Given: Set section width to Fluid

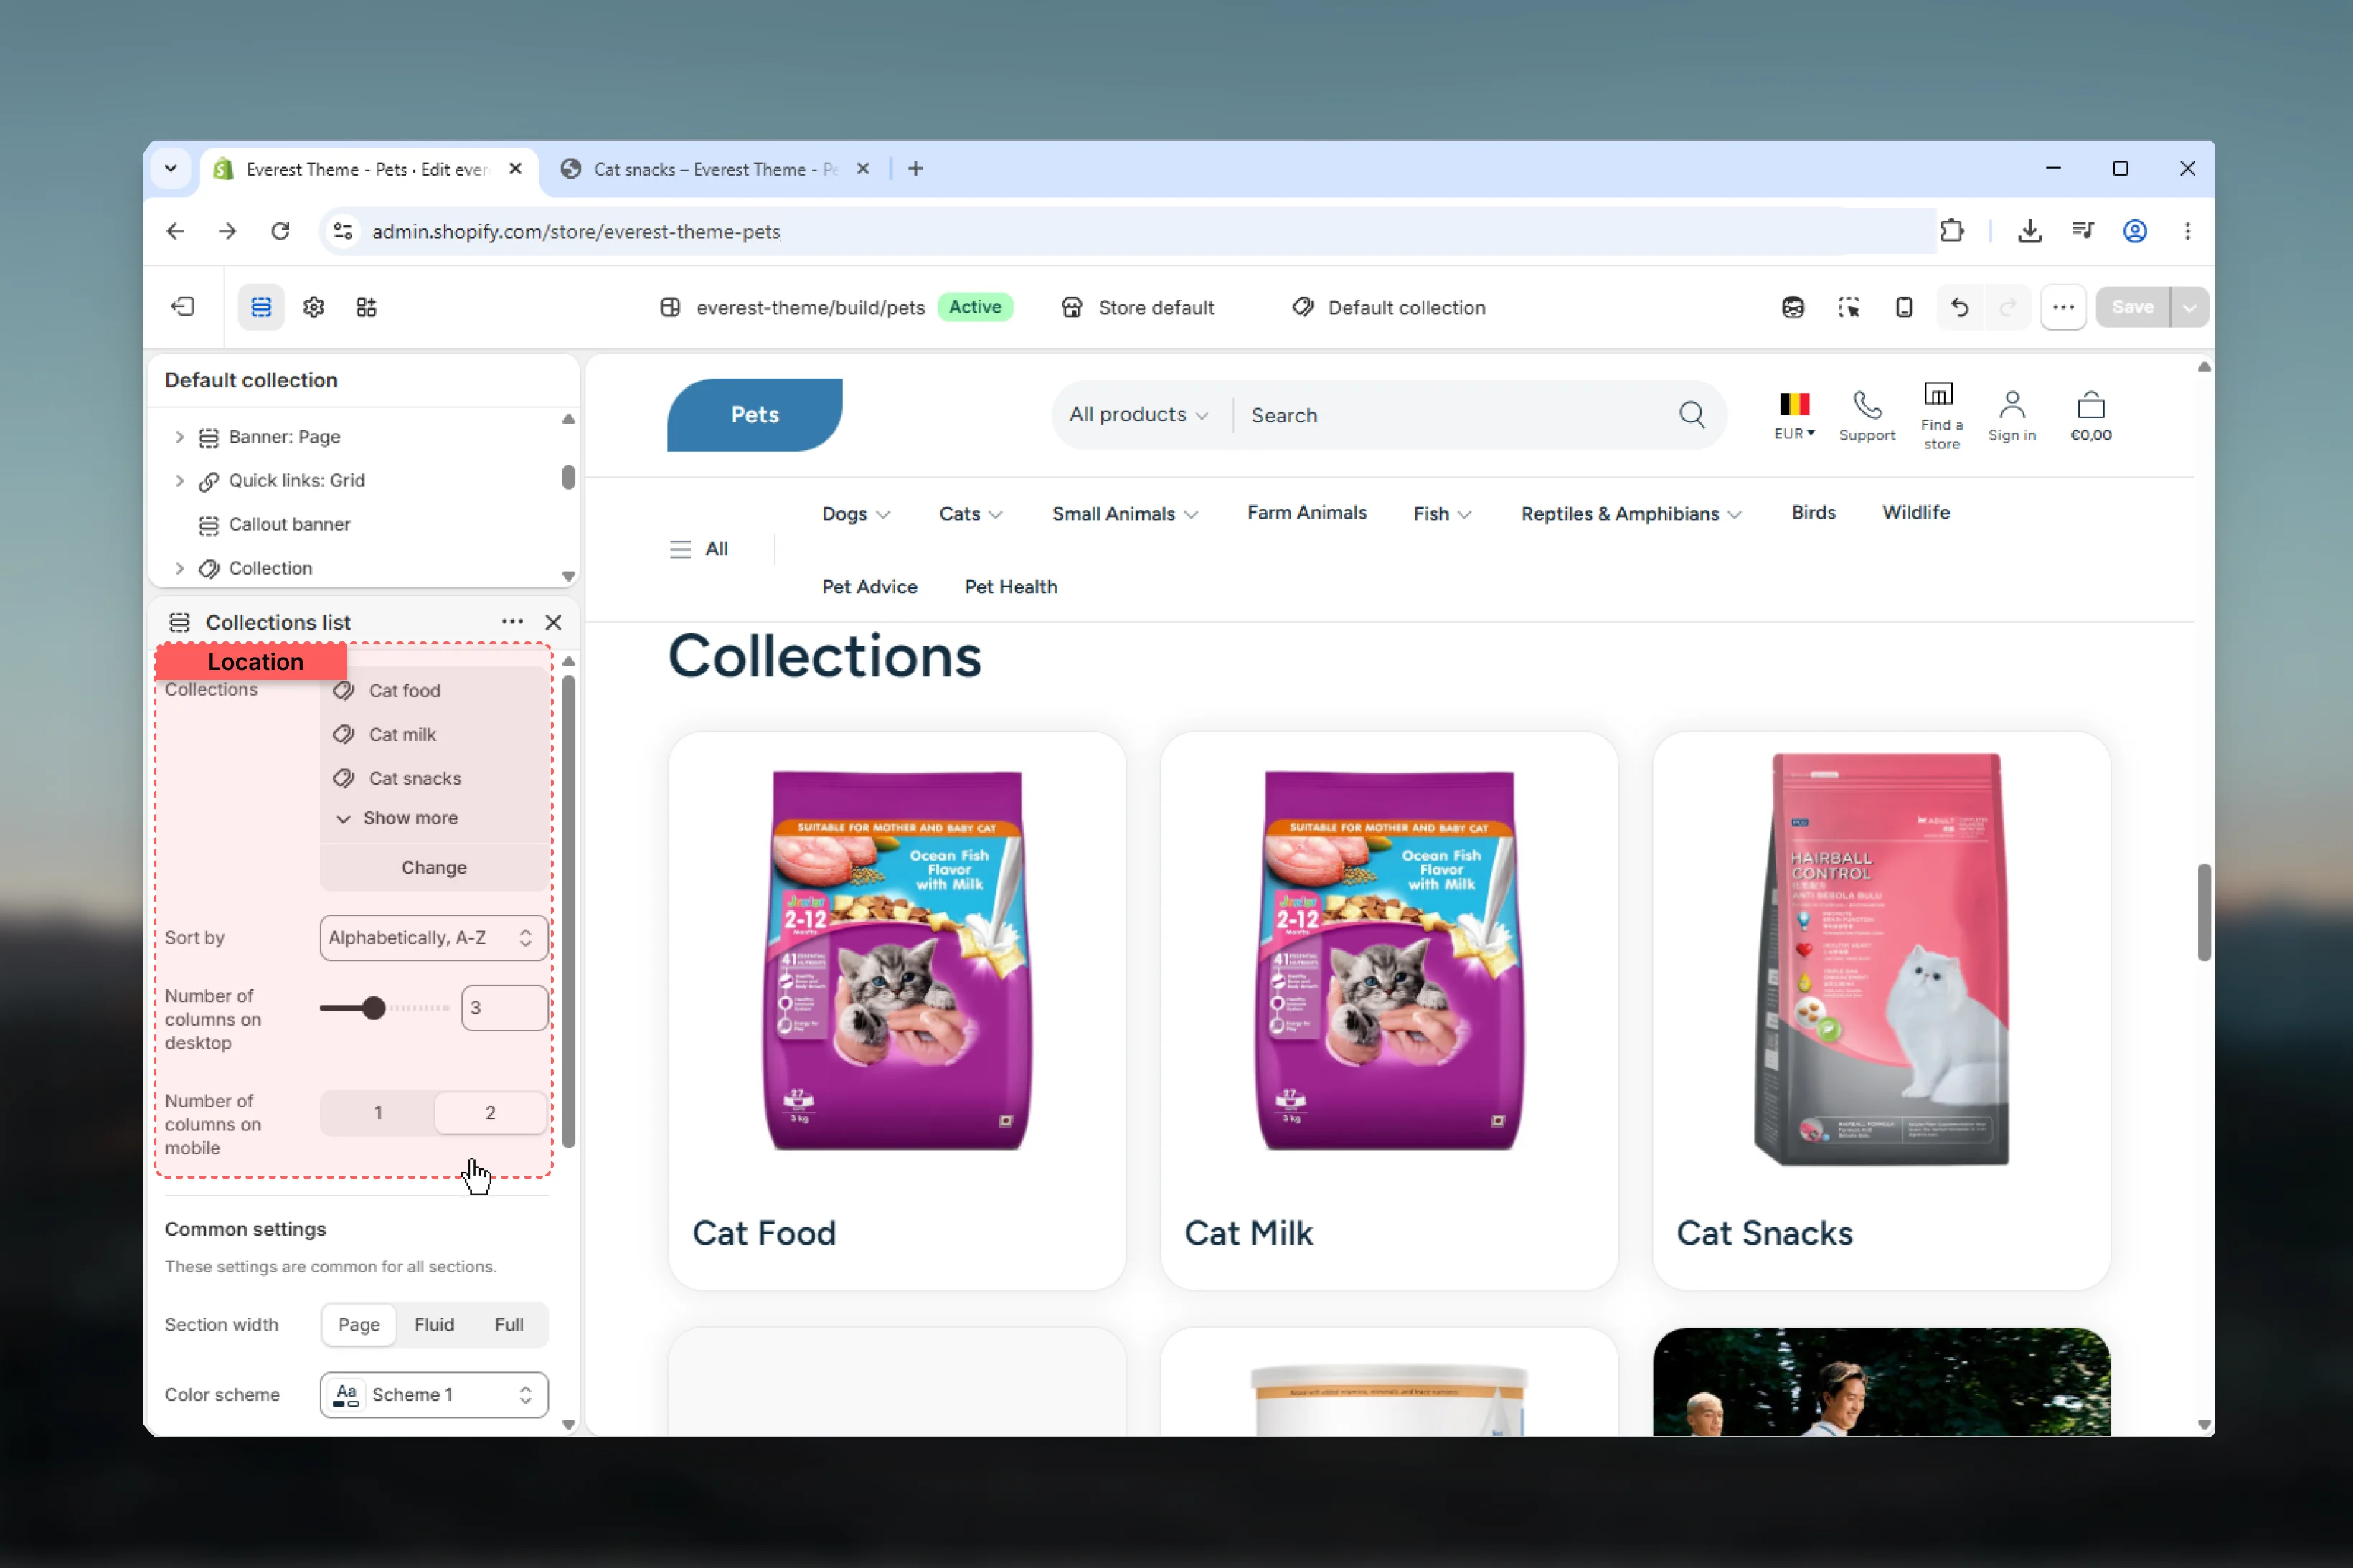Looking at the screenshot, I should pyautogui.click(x=434, y=1324).
